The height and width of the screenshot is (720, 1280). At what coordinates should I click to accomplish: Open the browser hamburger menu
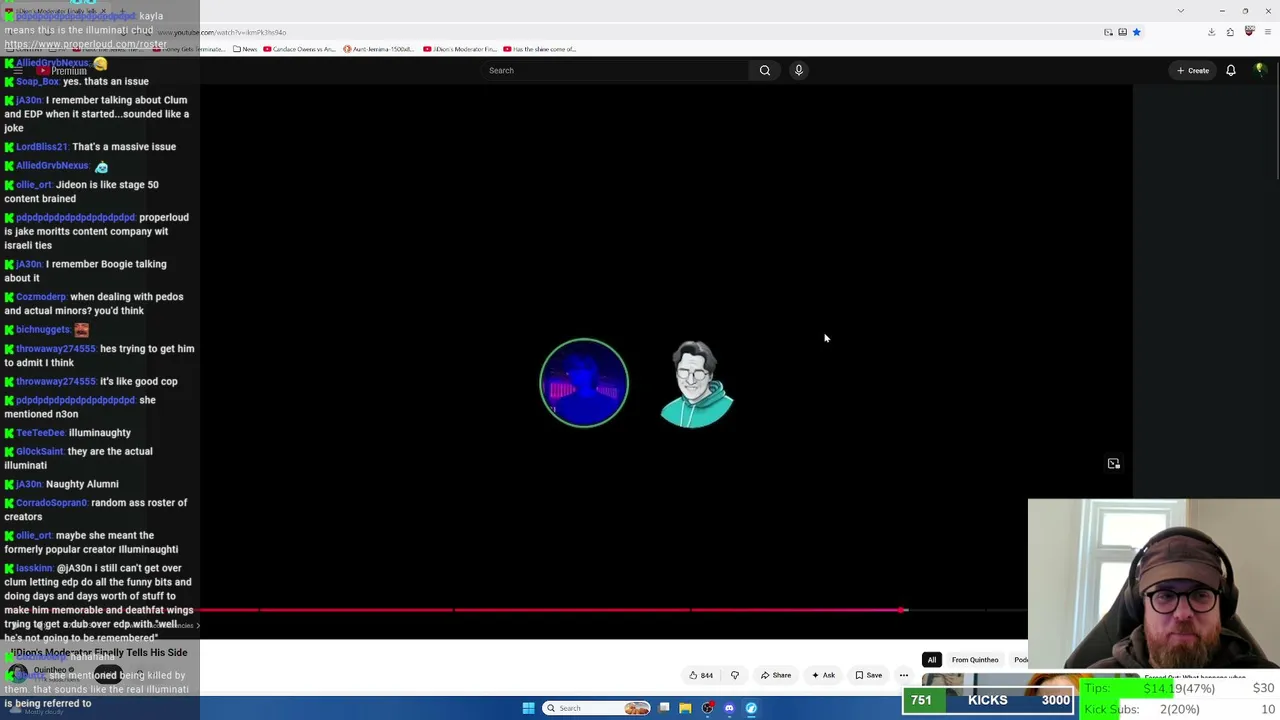click(x=1267, y=32)
